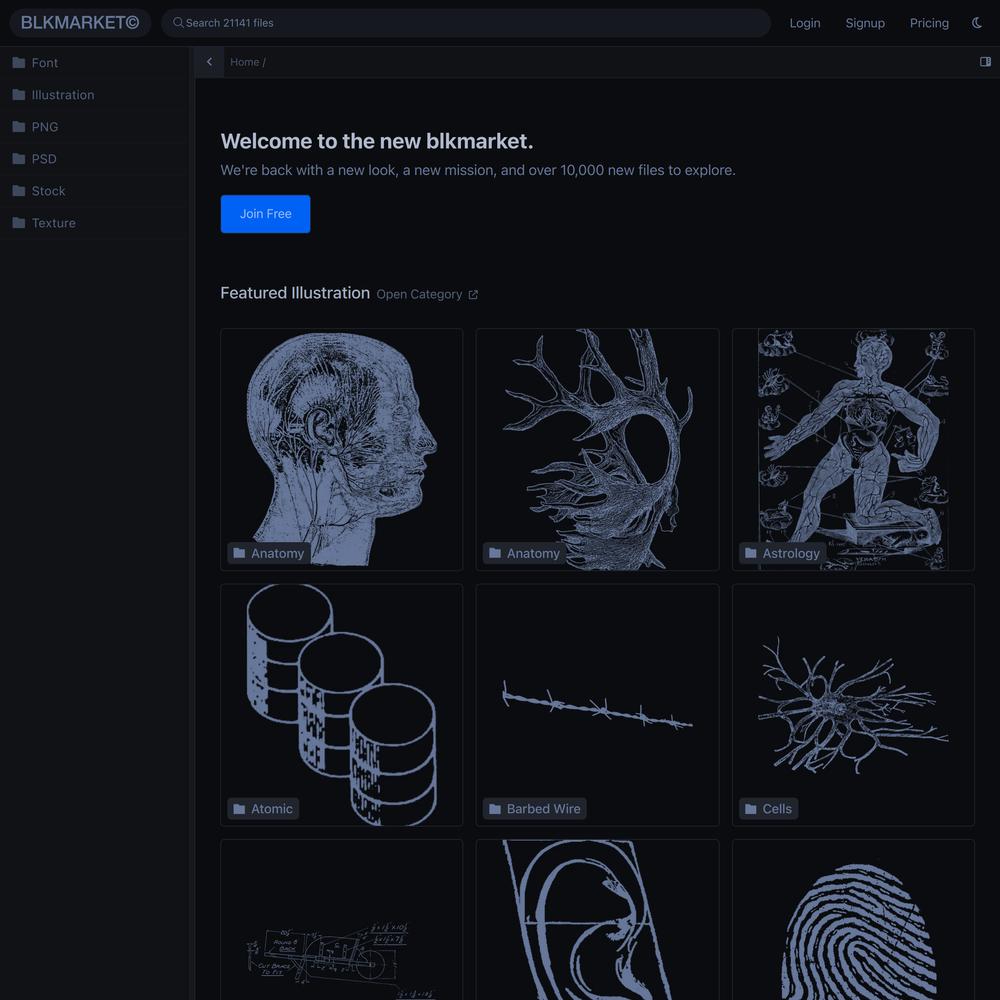Viewport: 1000px width, 1000px height.
Task: Collapse sidebar with the back chevron
Action: click(x=209, y=62)
